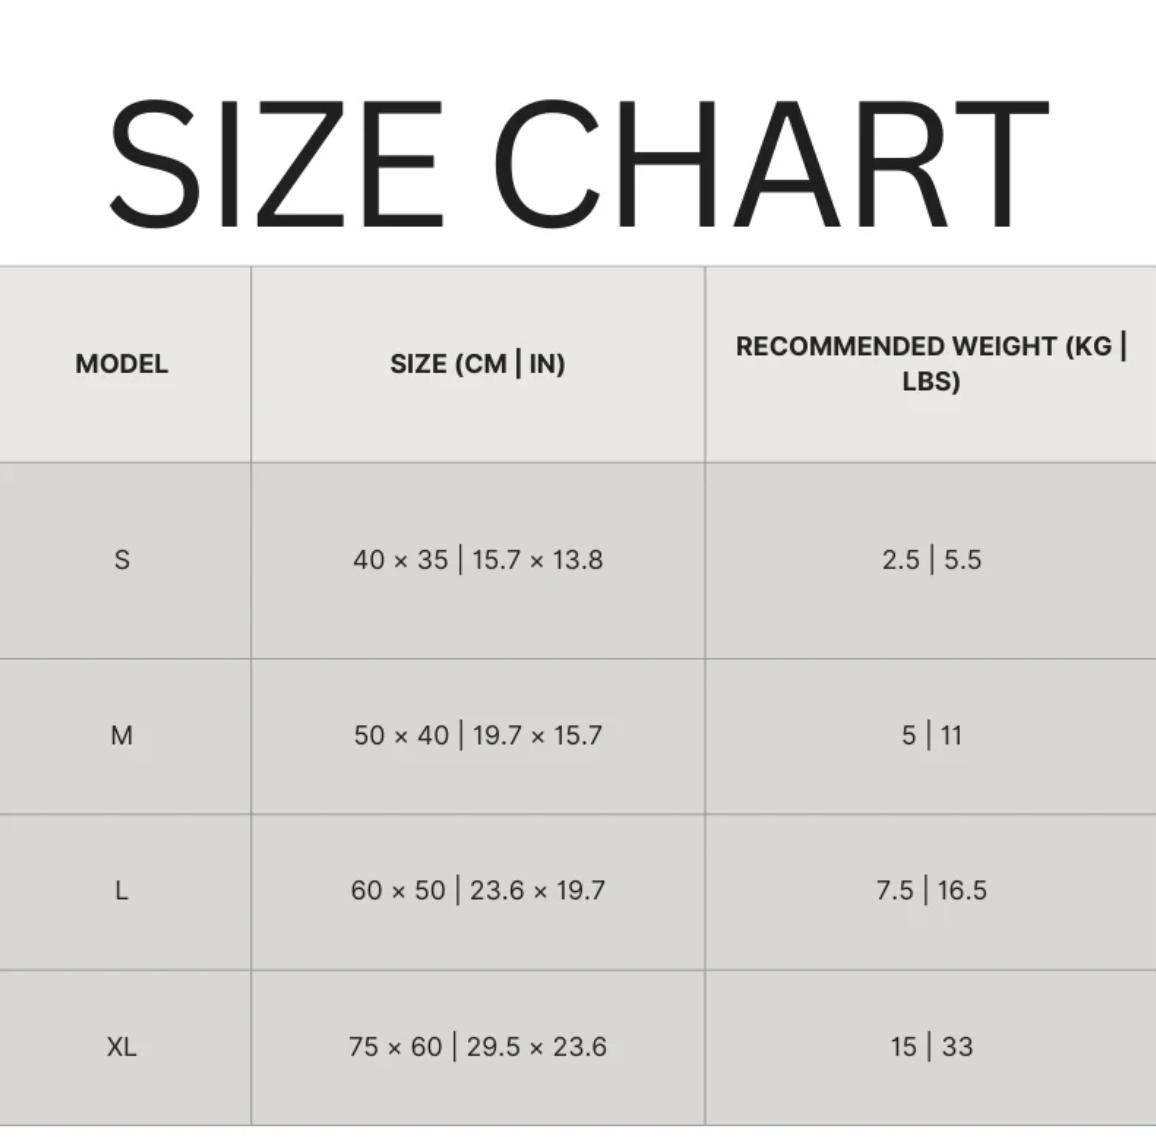Click the RECOMMENDED WEIGHT column header
This screenshot has width=1156, height=1148.
(931, 363)
